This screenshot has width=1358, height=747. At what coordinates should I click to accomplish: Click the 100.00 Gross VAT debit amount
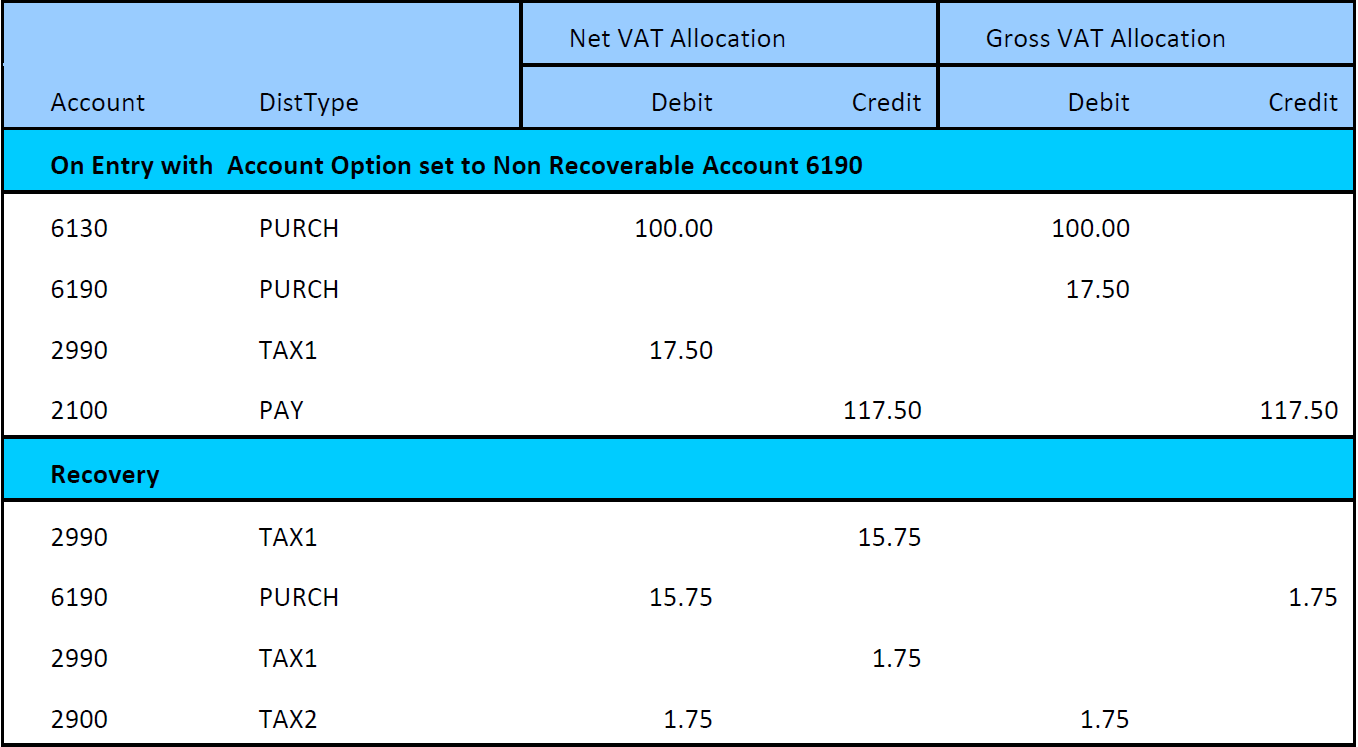tap(1090, 228)
